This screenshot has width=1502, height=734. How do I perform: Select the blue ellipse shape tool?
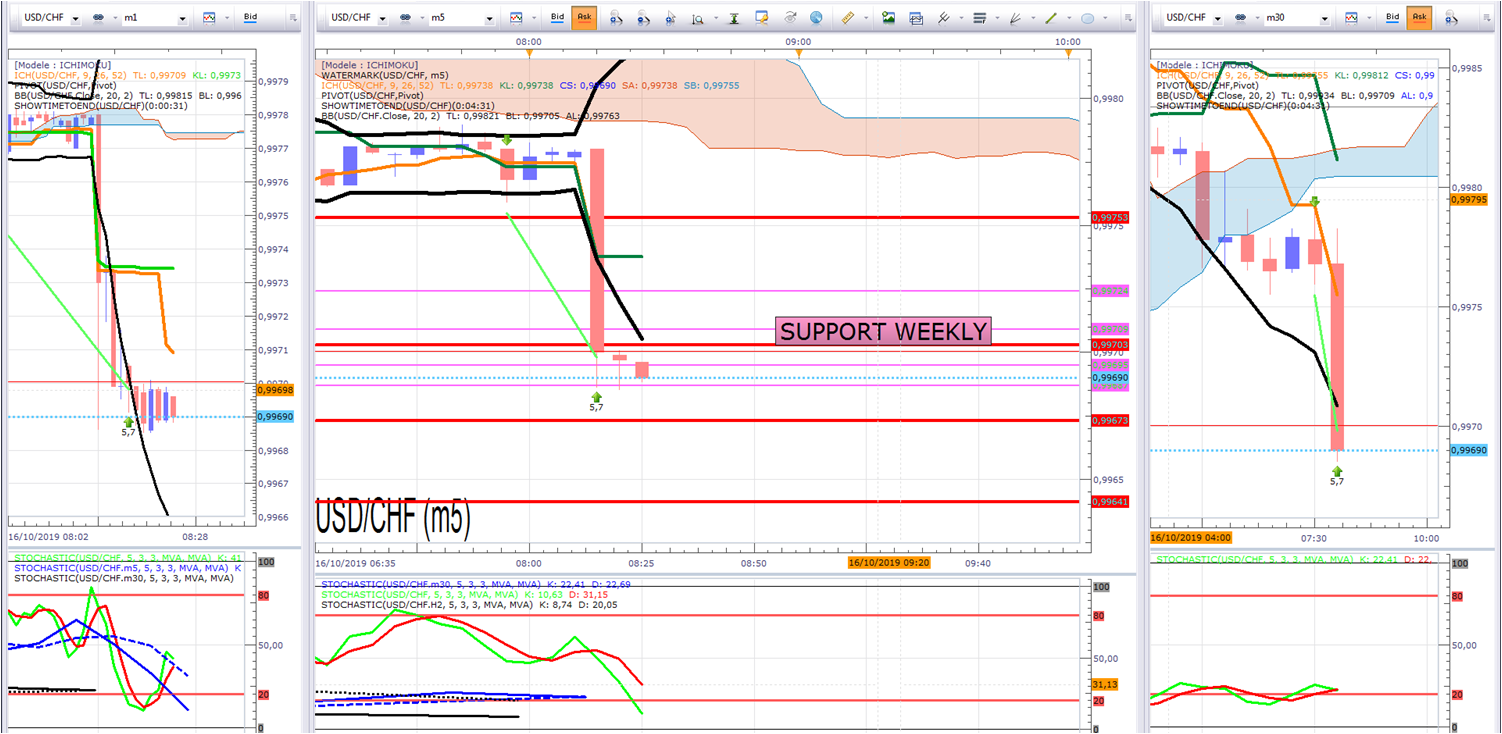[1087, 18]
